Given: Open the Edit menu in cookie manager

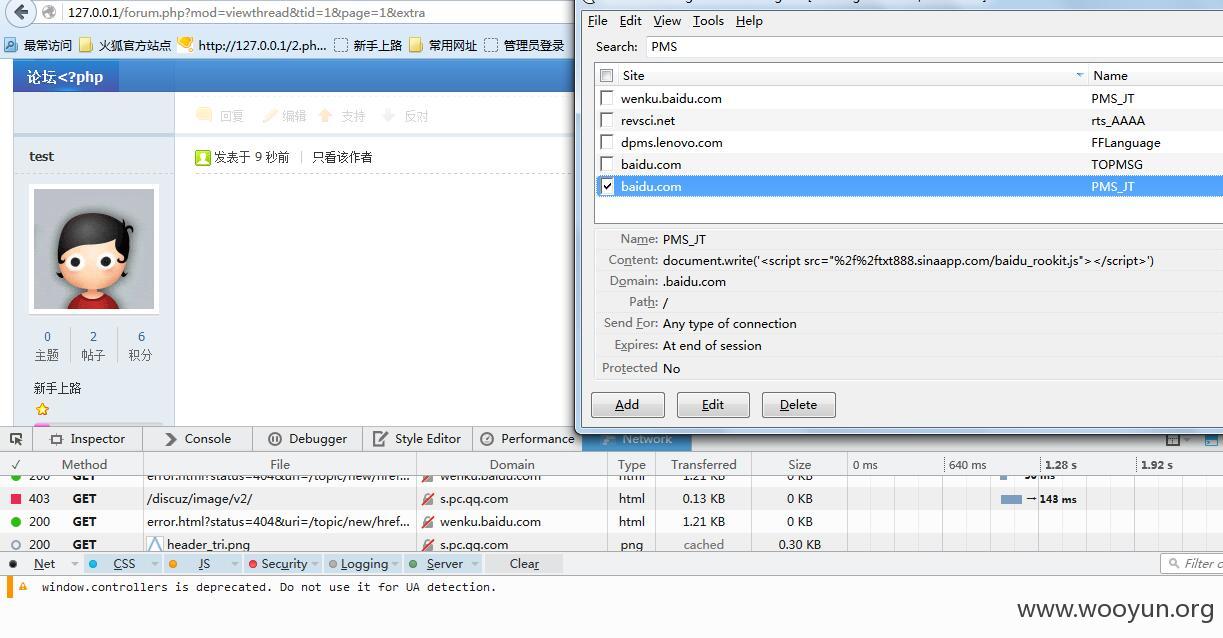Looking at the screenshot, I should tap(630, 20).
